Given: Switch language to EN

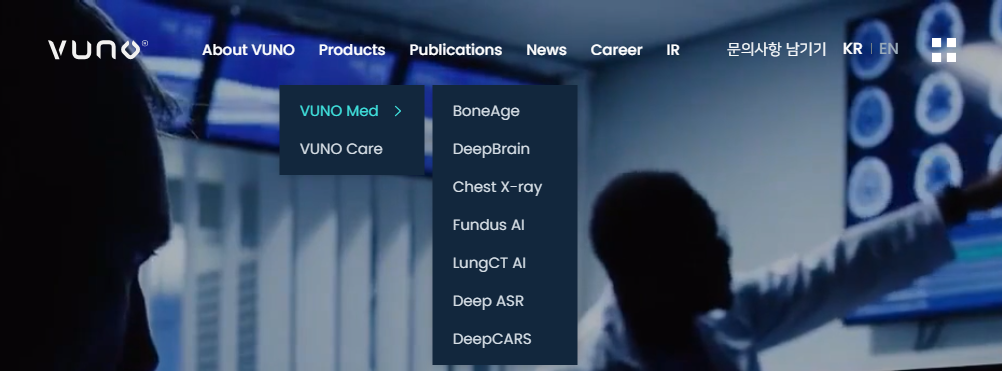Looking at the screenshot, I should [889, 49].
